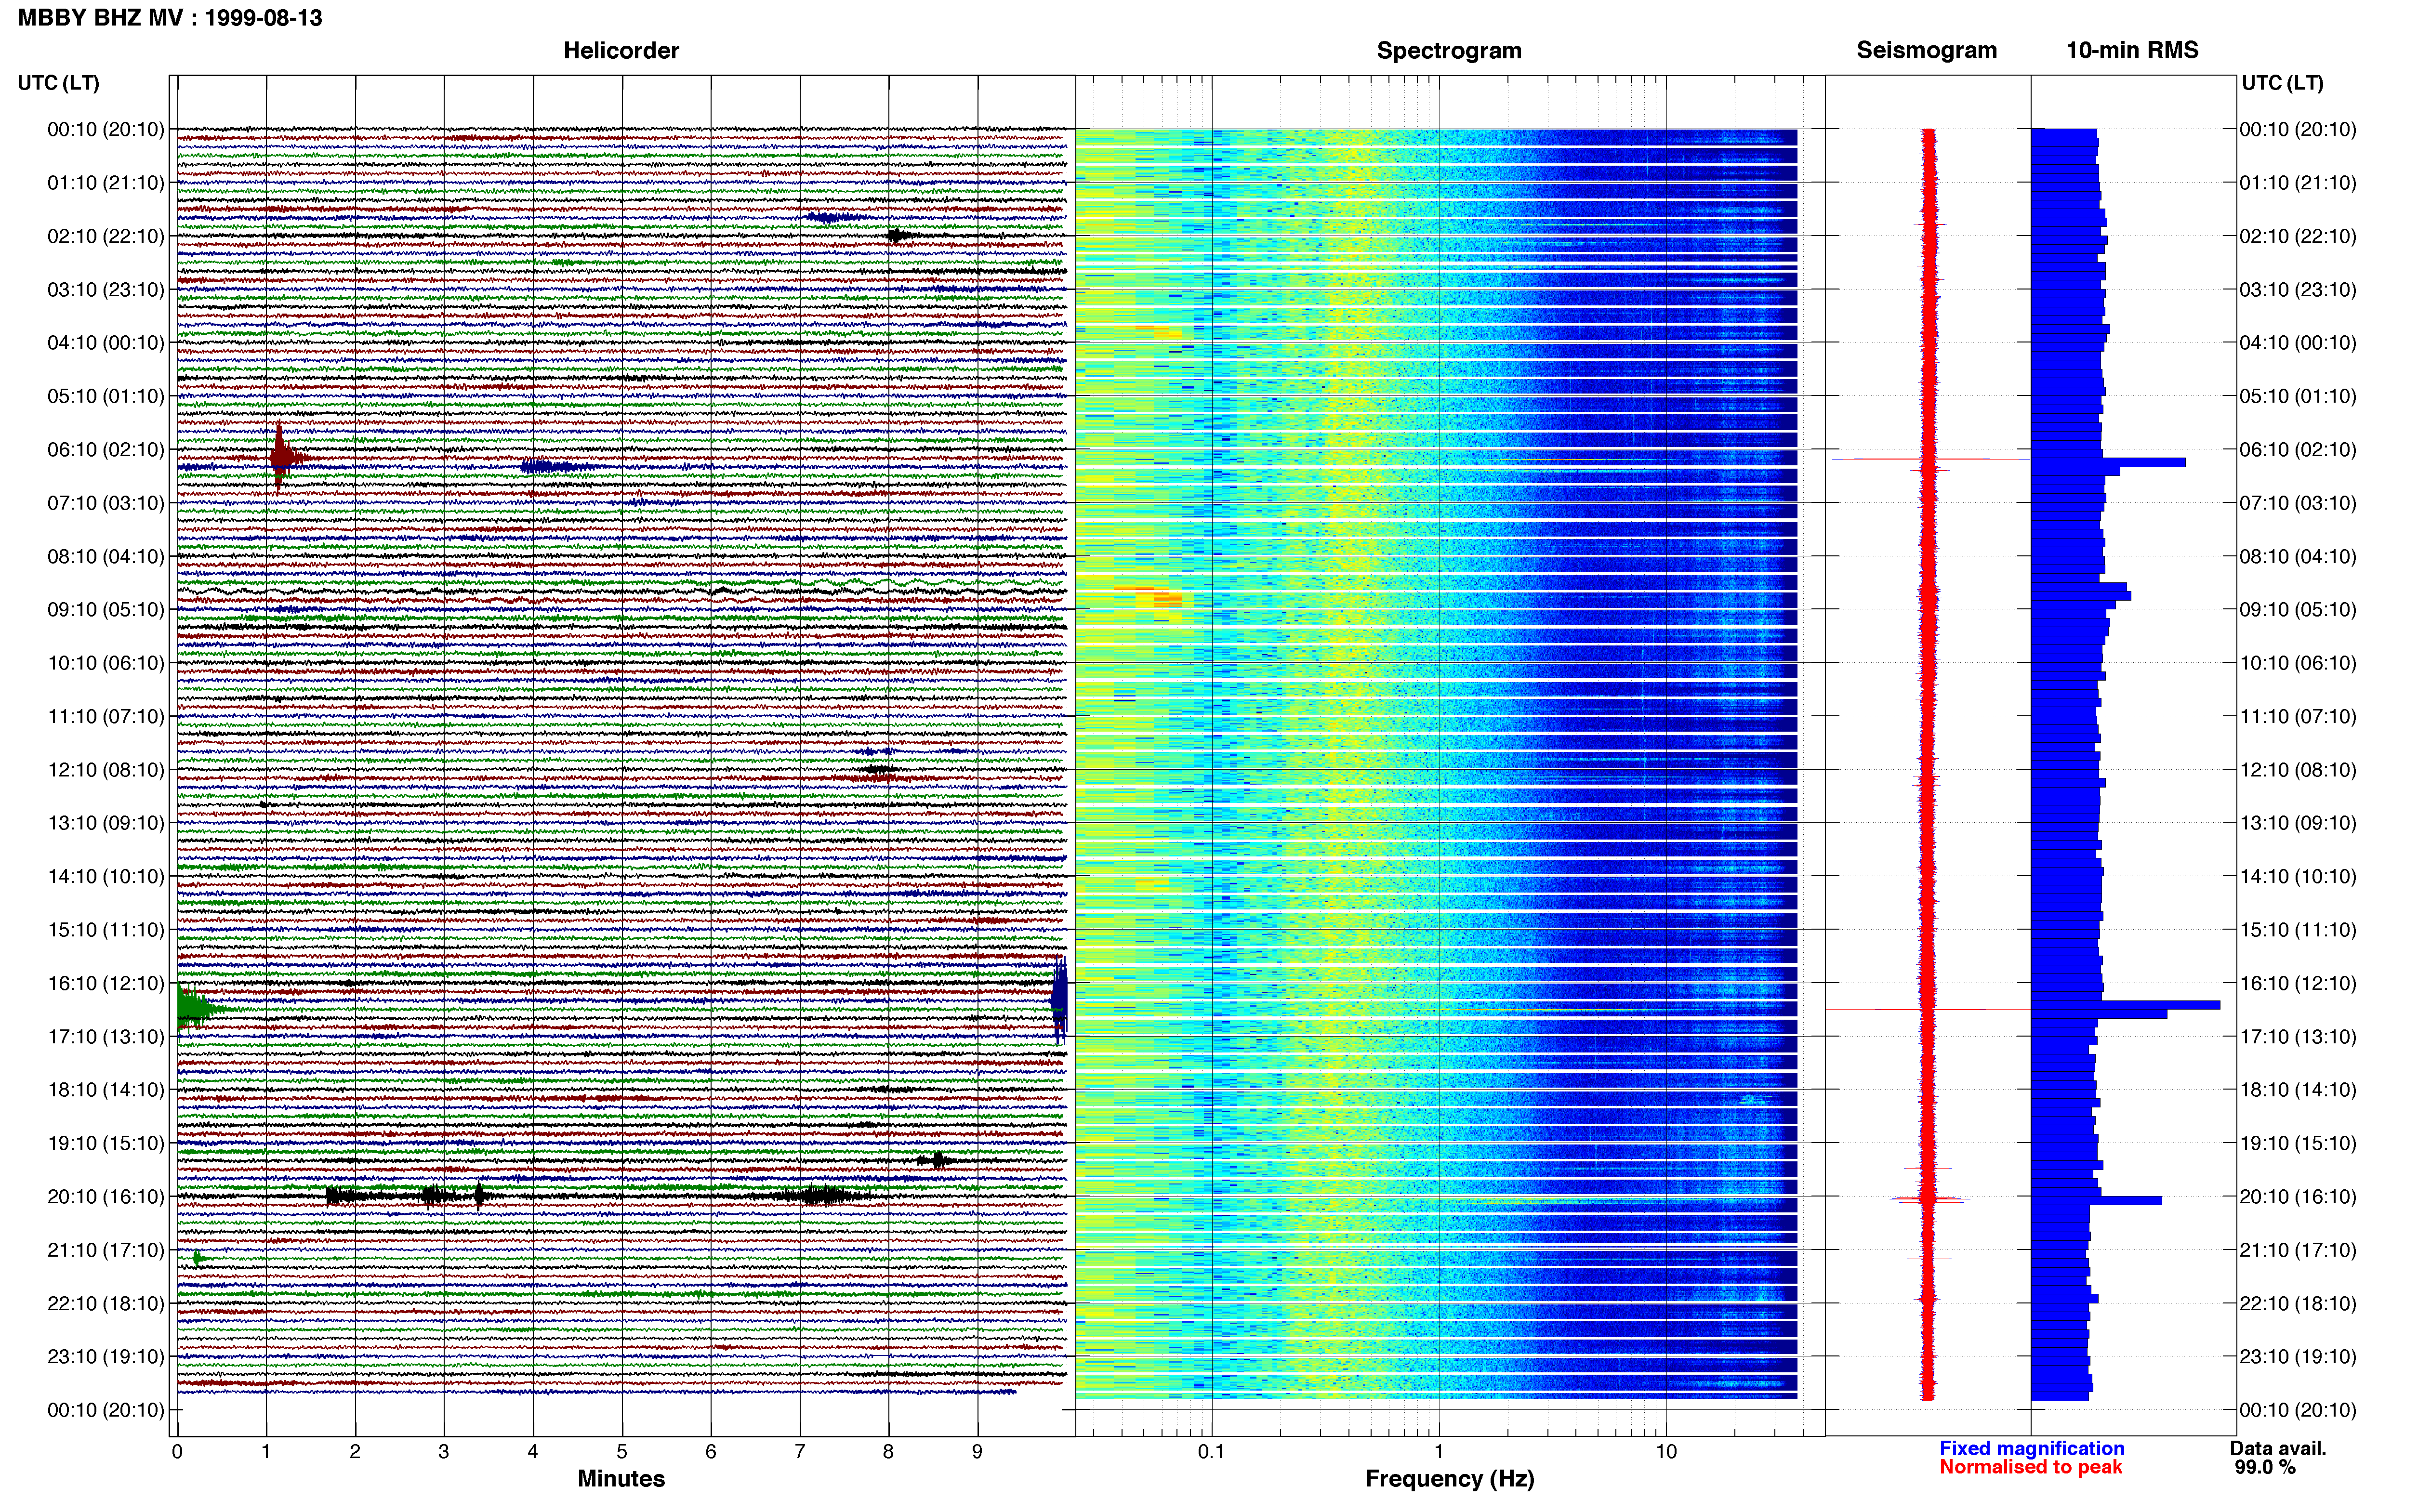The width and height of the screenshot is (2418, 1512).
Task: Click the '10' frequency tick label
Action: [1666, 1452]
